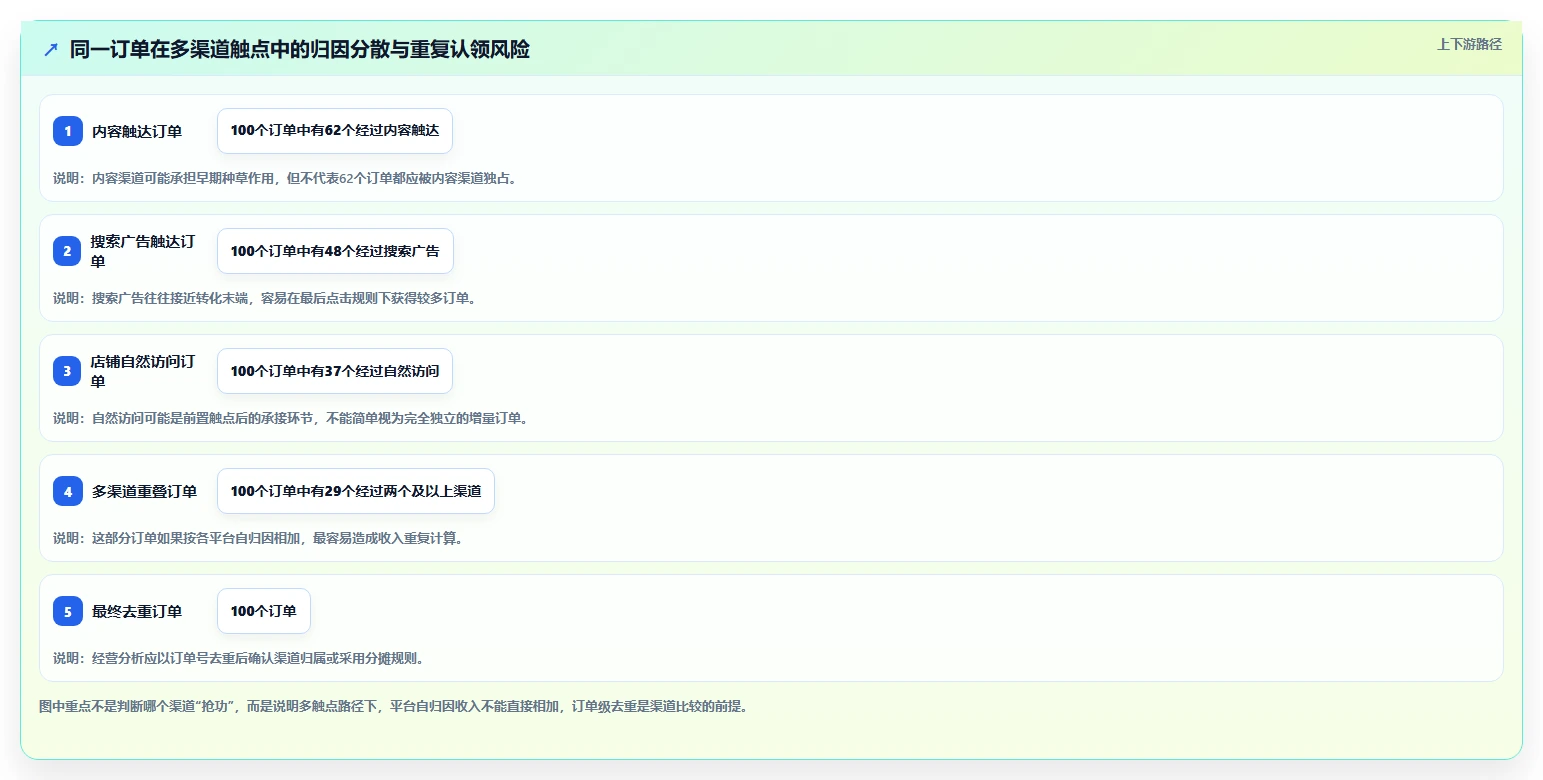Select the 多渠道重叠订单 label

(144, 491)
